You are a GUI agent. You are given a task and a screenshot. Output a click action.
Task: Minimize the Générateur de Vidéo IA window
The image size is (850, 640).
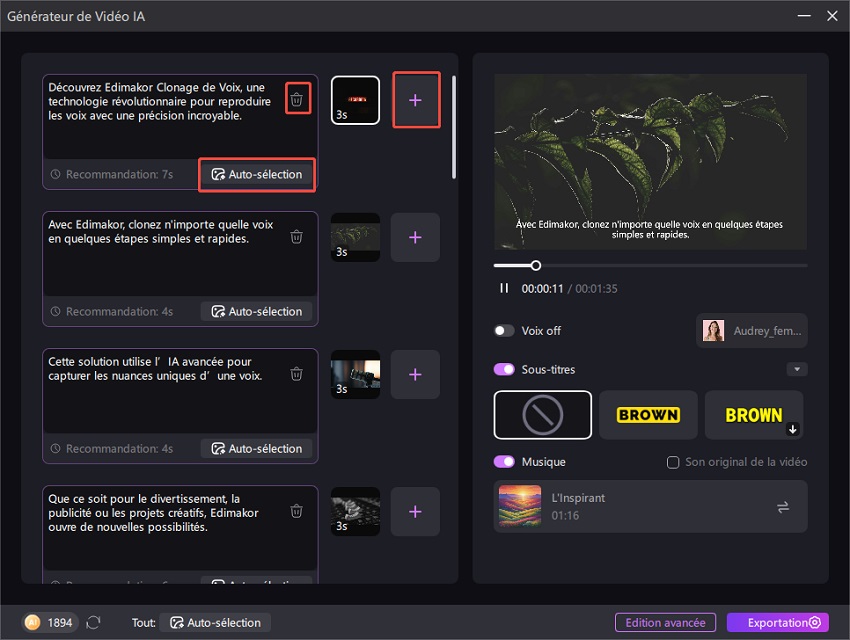tap(804, 16)
